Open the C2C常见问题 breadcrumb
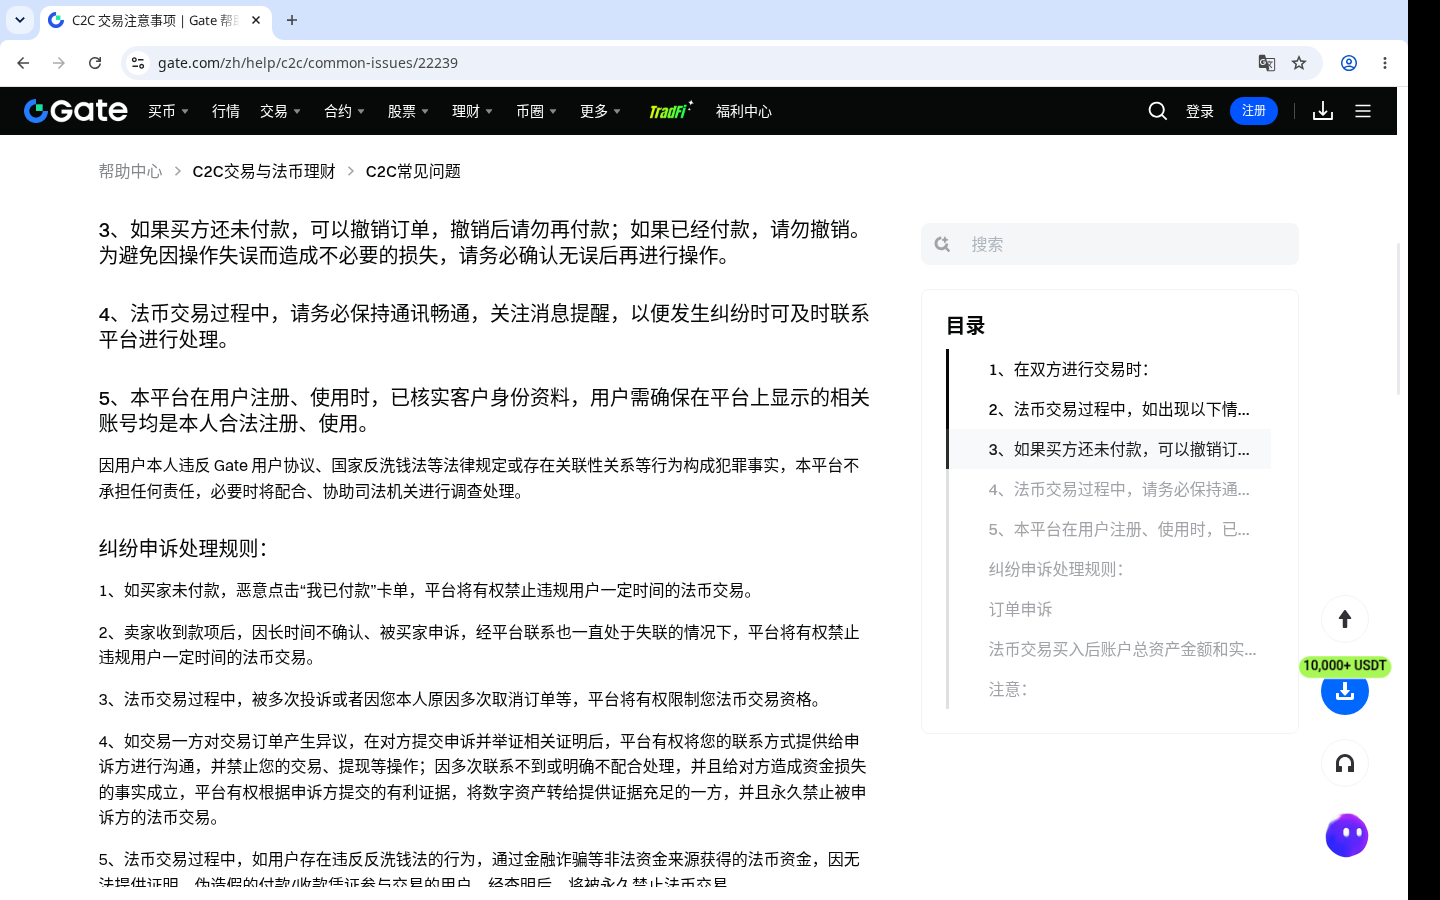The width and height of the screenshot is (1440, 900). 413,171
